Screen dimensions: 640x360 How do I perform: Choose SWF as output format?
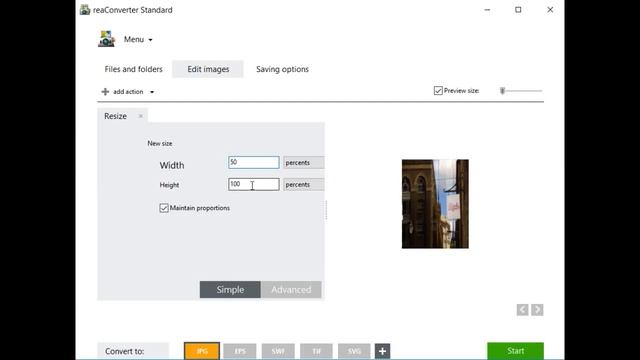click(278, 351)
